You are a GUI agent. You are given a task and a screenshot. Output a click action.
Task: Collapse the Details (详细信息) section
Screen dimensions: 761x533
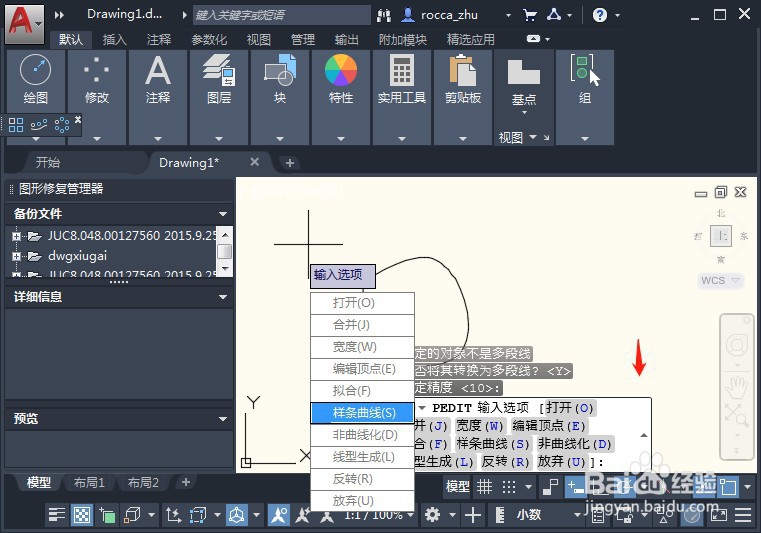click(x=223, y=297)
